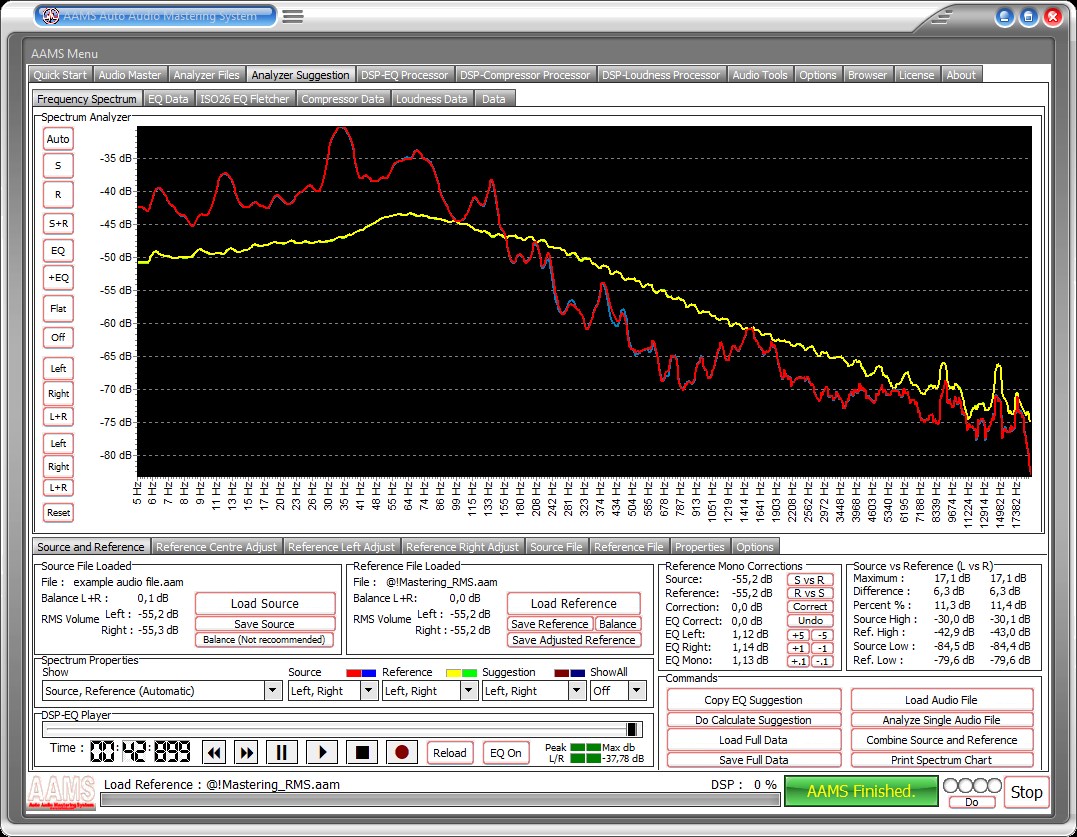Click the Suggestion dark color swatch
Screen dimensions: 1077x837
[x=569, y=673]
